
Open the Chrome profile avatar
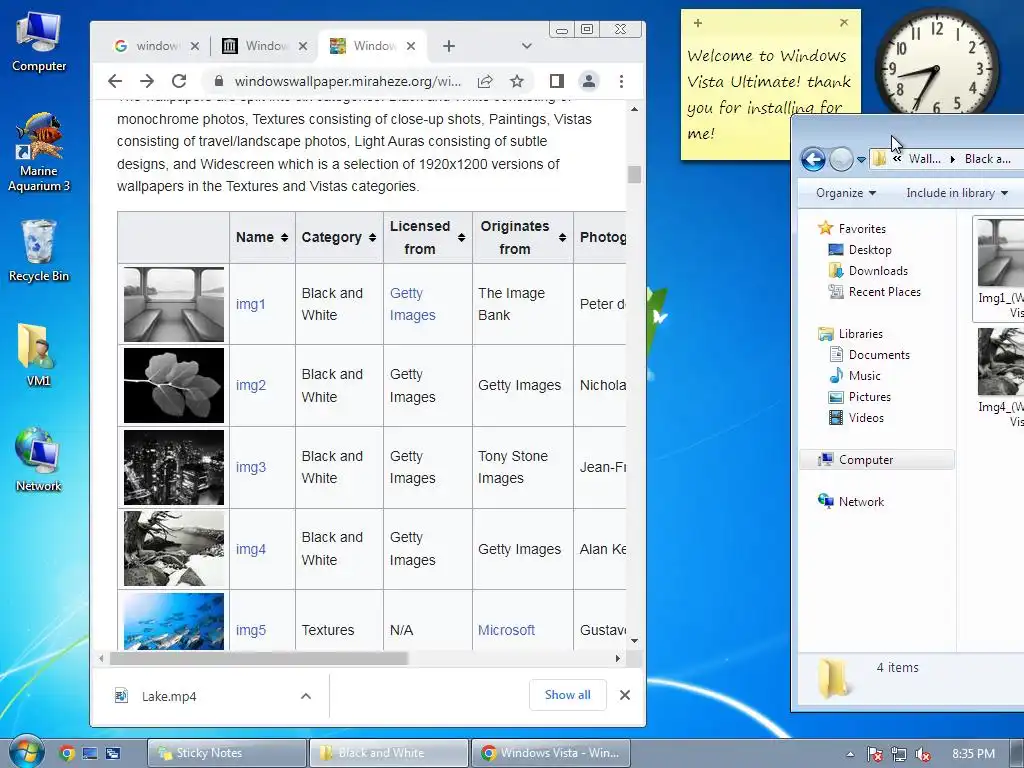point(588,81)
